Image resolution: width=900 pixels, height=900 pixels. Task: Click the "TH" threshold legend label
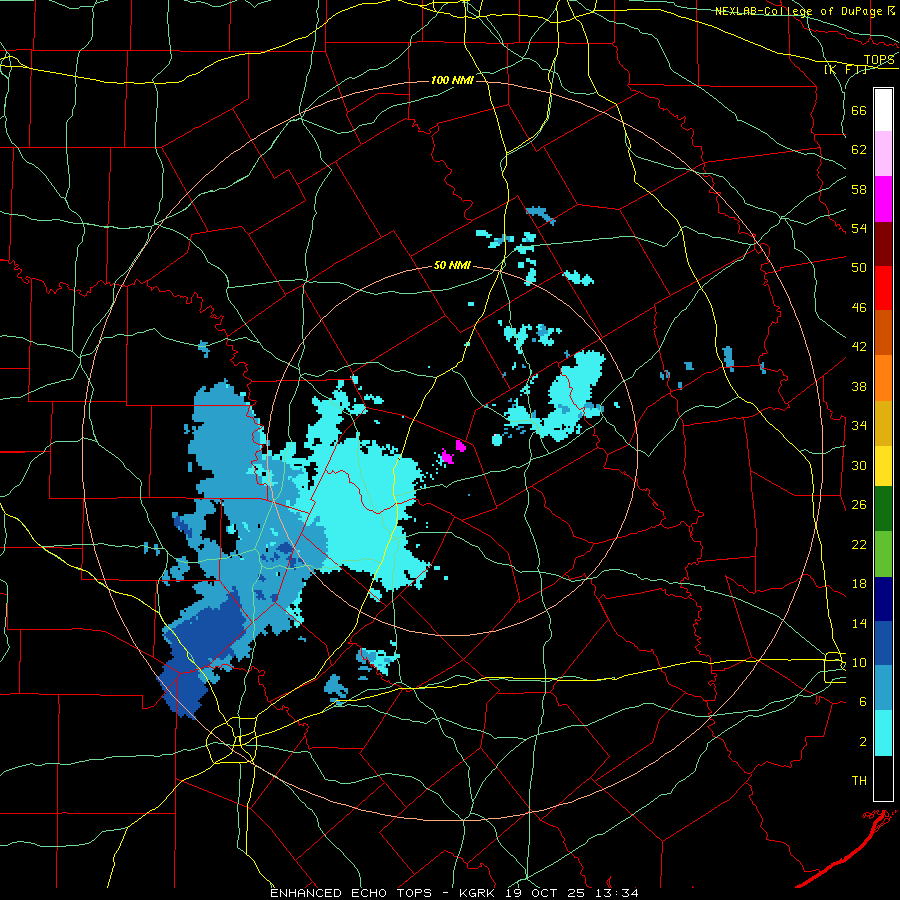pos(859,781)
